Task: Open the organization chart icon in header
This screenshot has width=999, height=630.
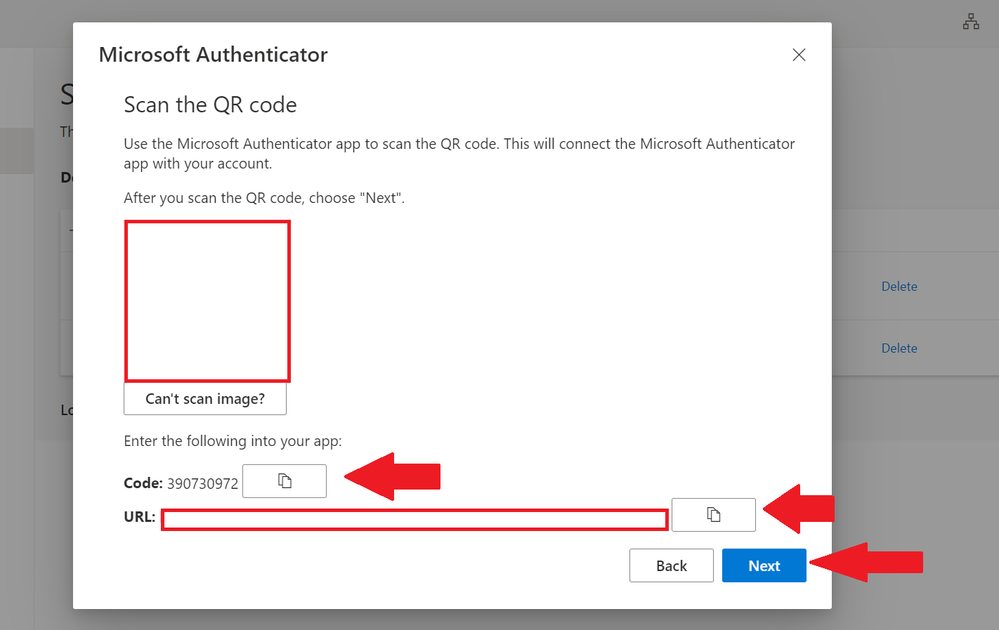Action: pyautogui.click(x=971, y=22)
